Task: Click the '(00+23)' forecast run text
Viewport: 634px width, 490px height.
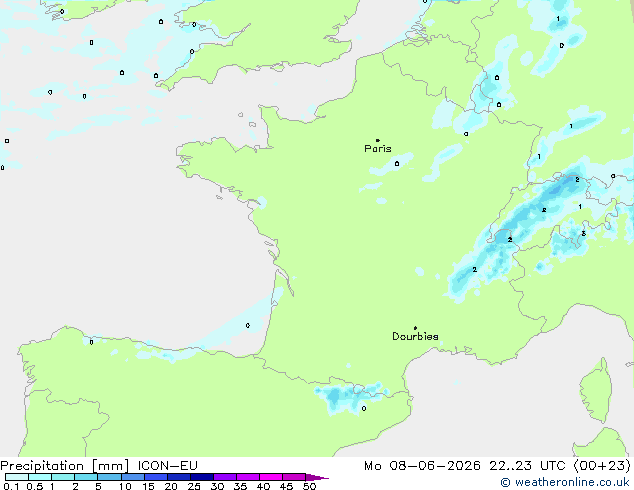Action: [602, 466]
